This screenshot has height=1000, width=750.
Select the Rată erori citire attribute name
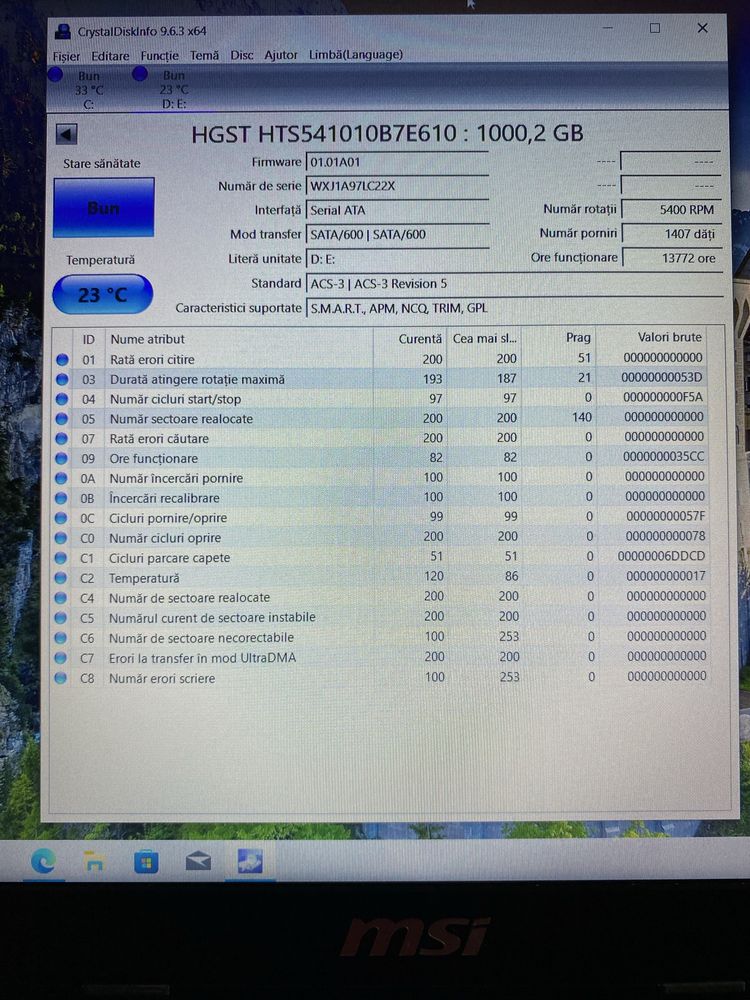pos(152,360)
